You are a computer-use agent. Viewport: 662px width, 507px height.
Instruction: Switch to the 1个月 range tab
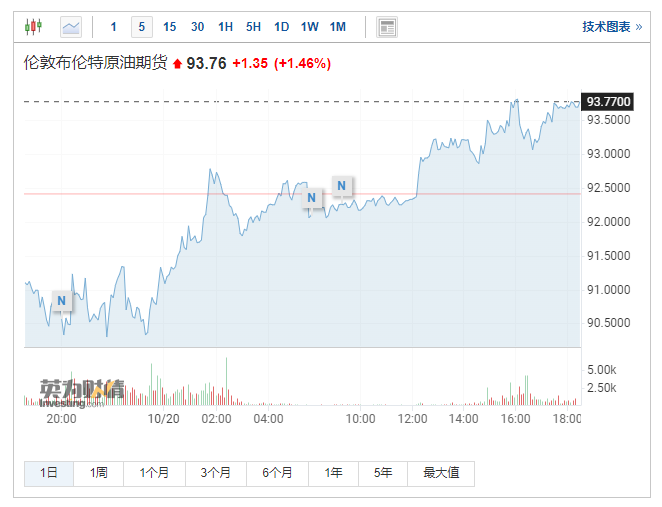154,473
